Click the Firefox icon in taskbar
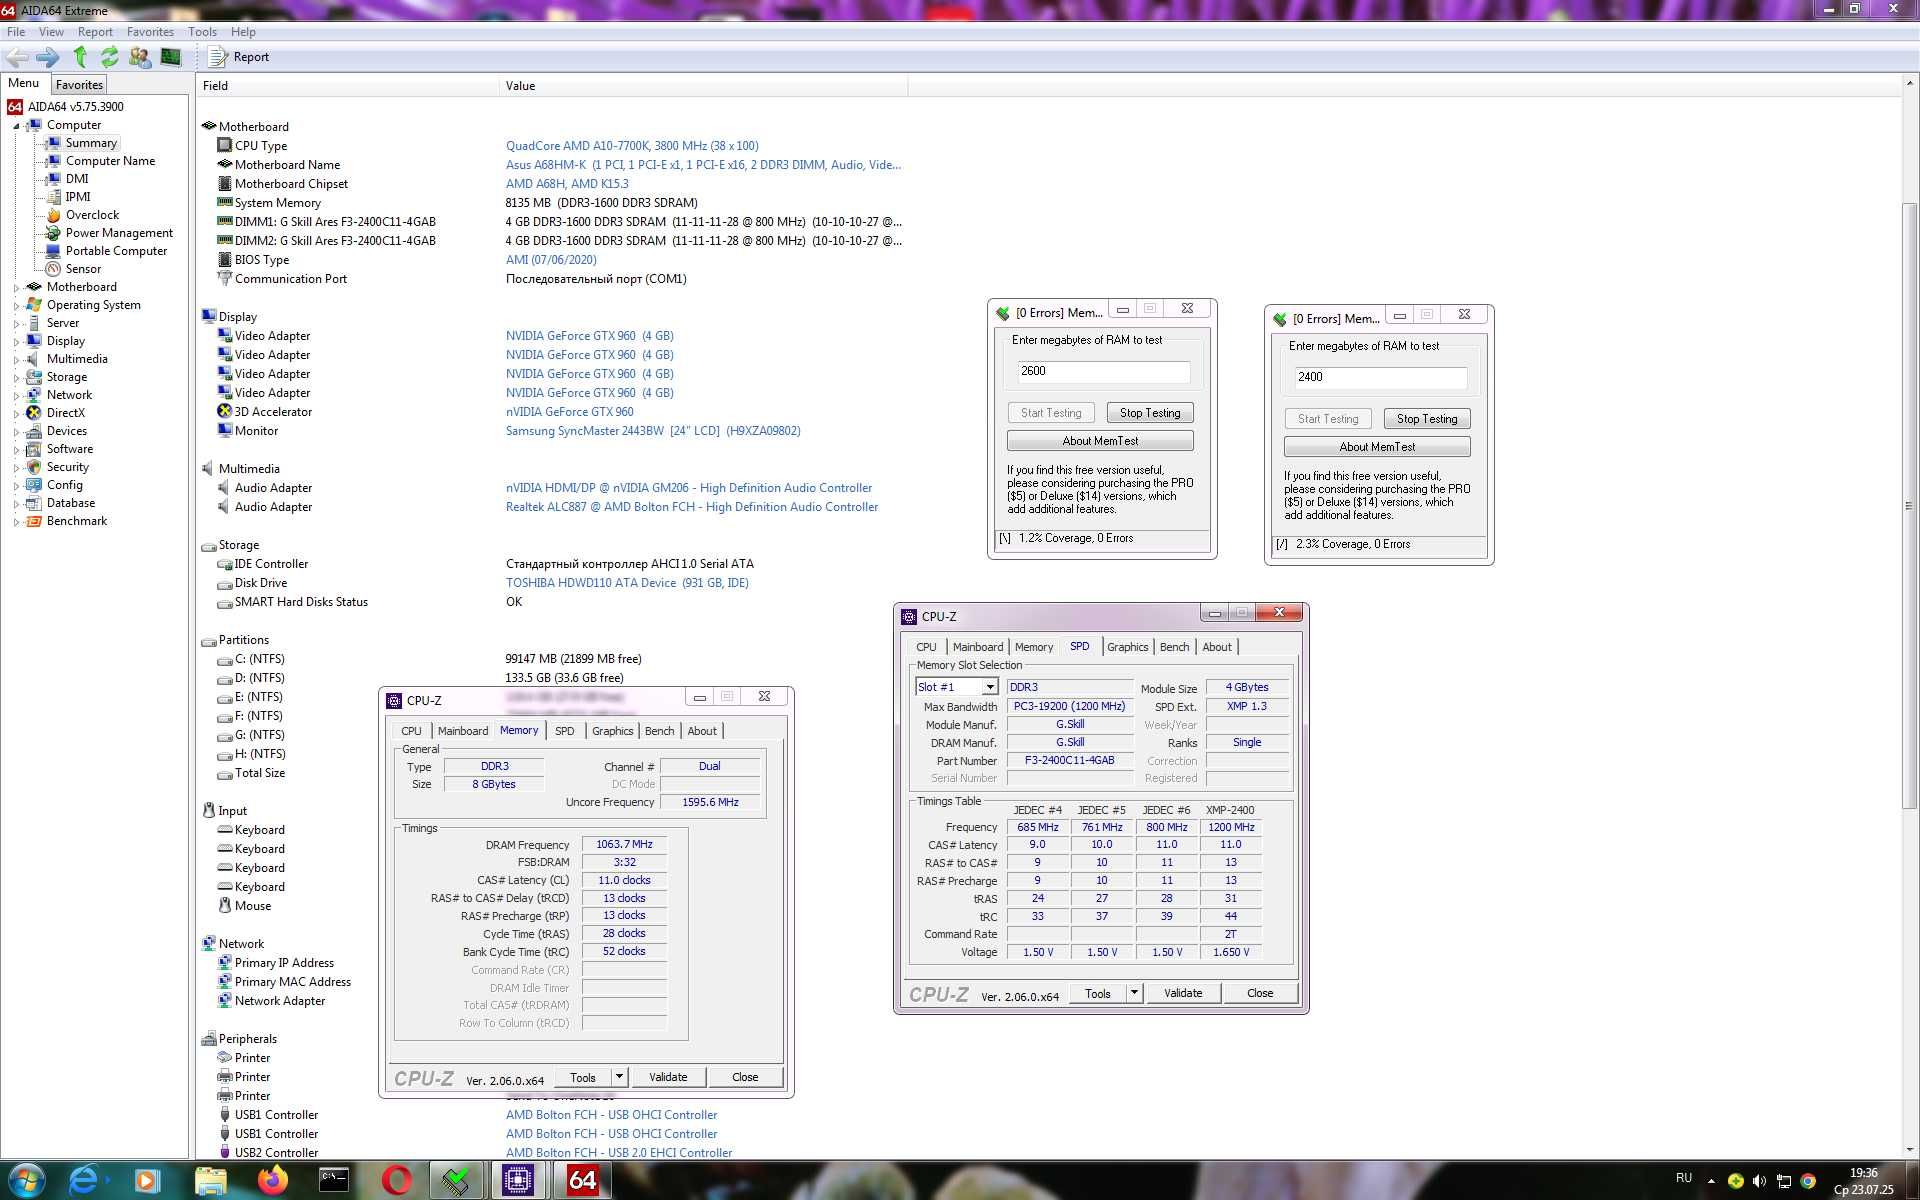This screenshot has width=1920, height=1200. [x=271, y=1181]
